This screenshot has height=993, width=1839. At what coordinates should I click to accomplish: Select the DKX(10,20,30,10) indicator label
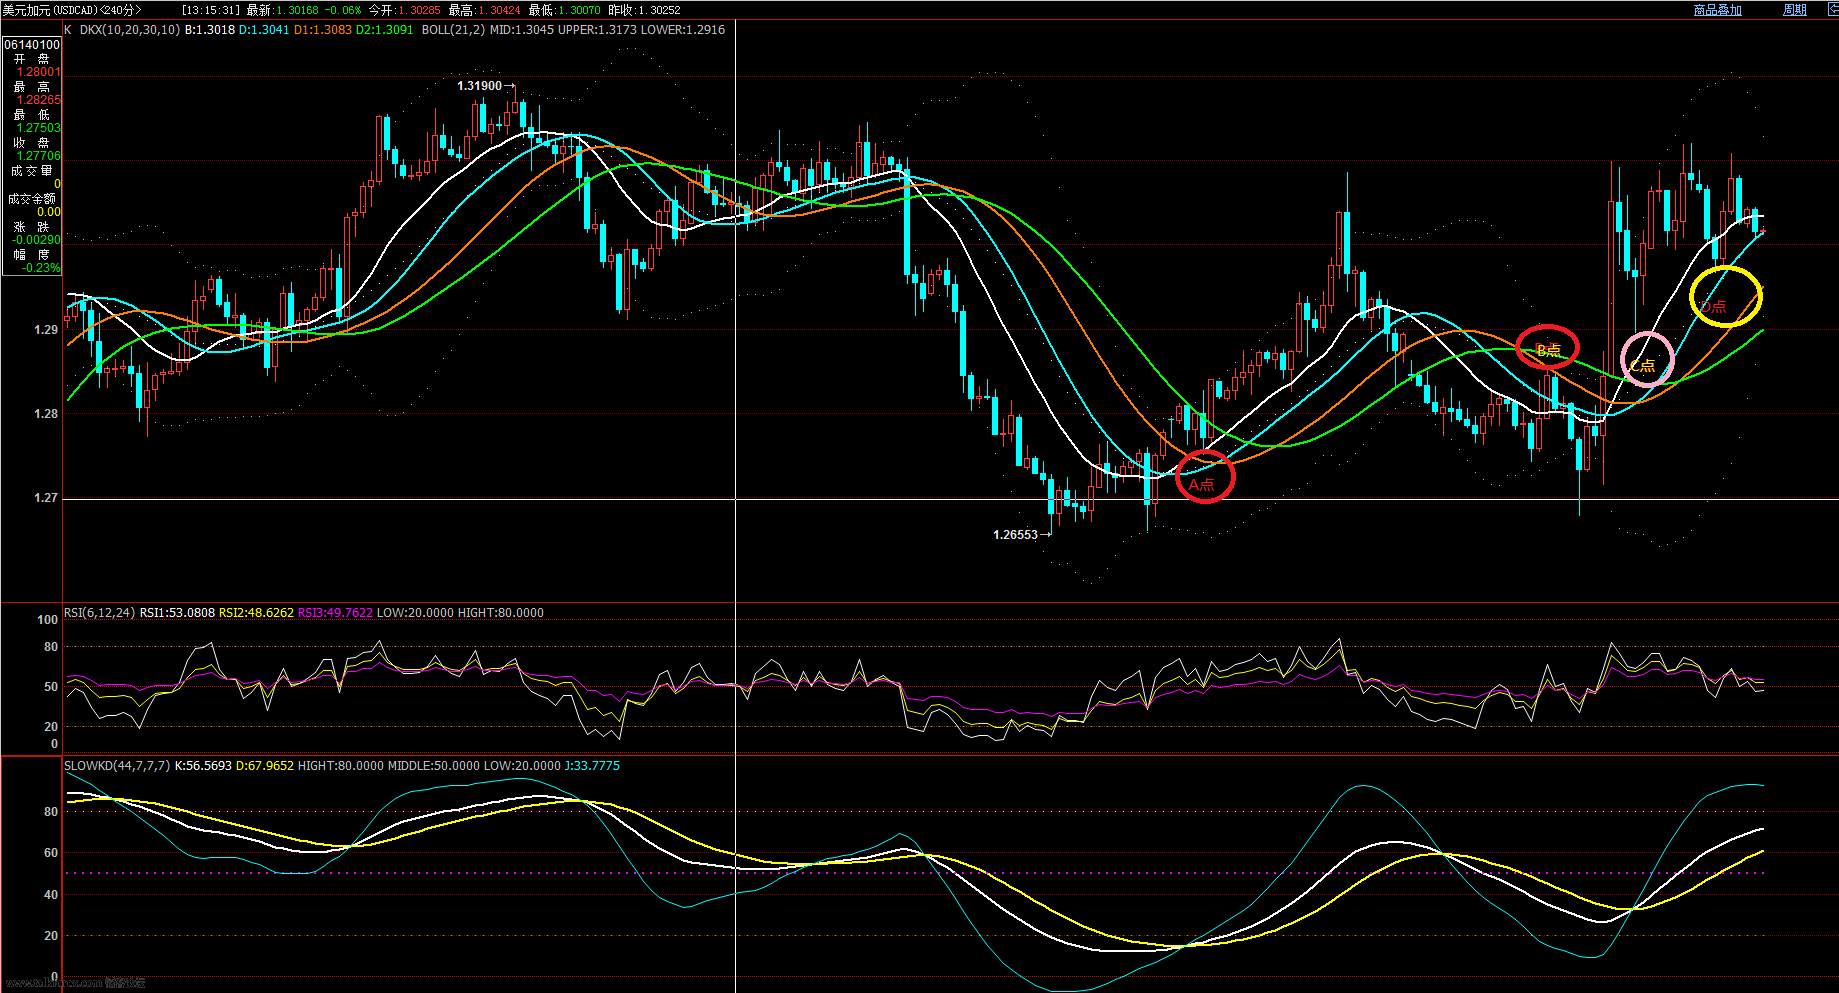[x=130, y=30]
